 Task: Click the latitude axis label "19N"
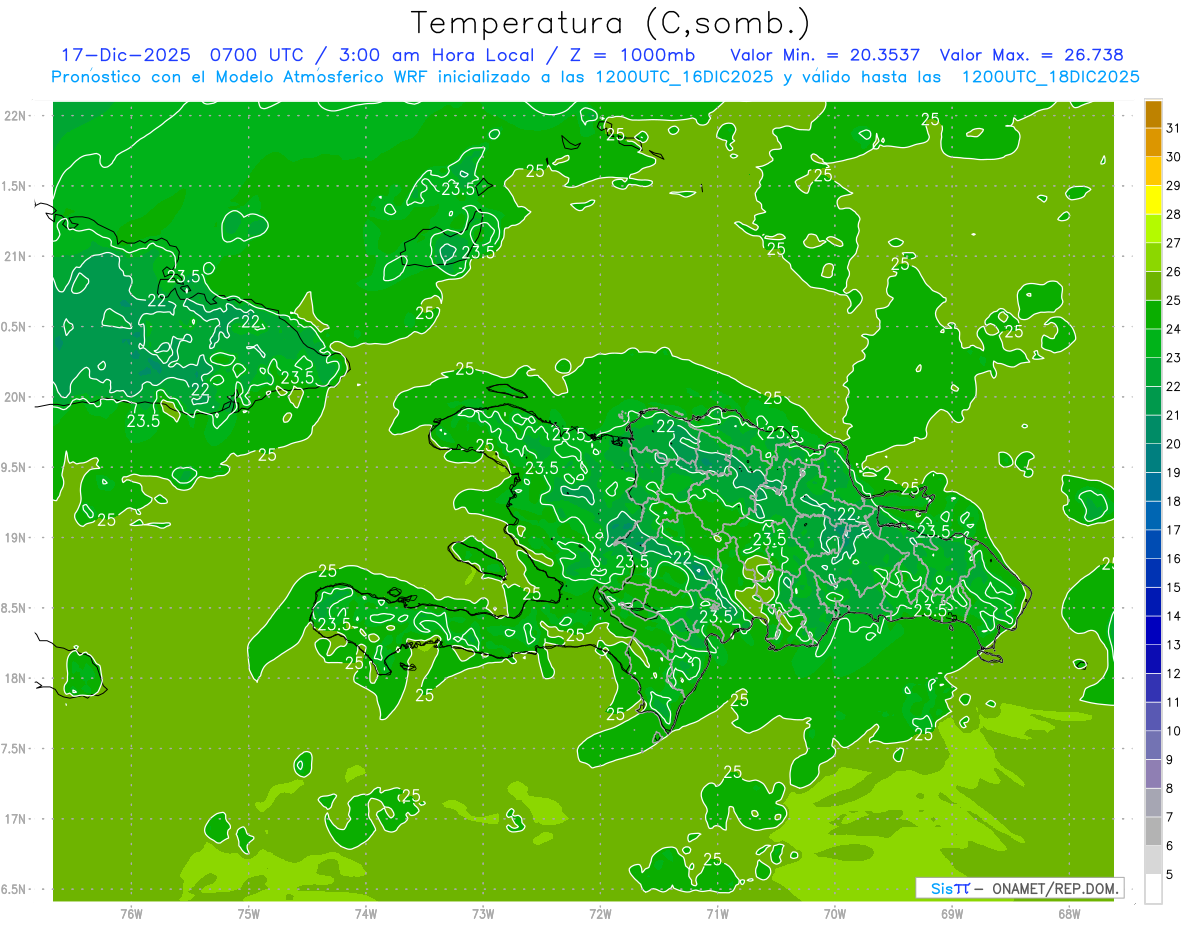pyautogui.click(x=14, y=538)
